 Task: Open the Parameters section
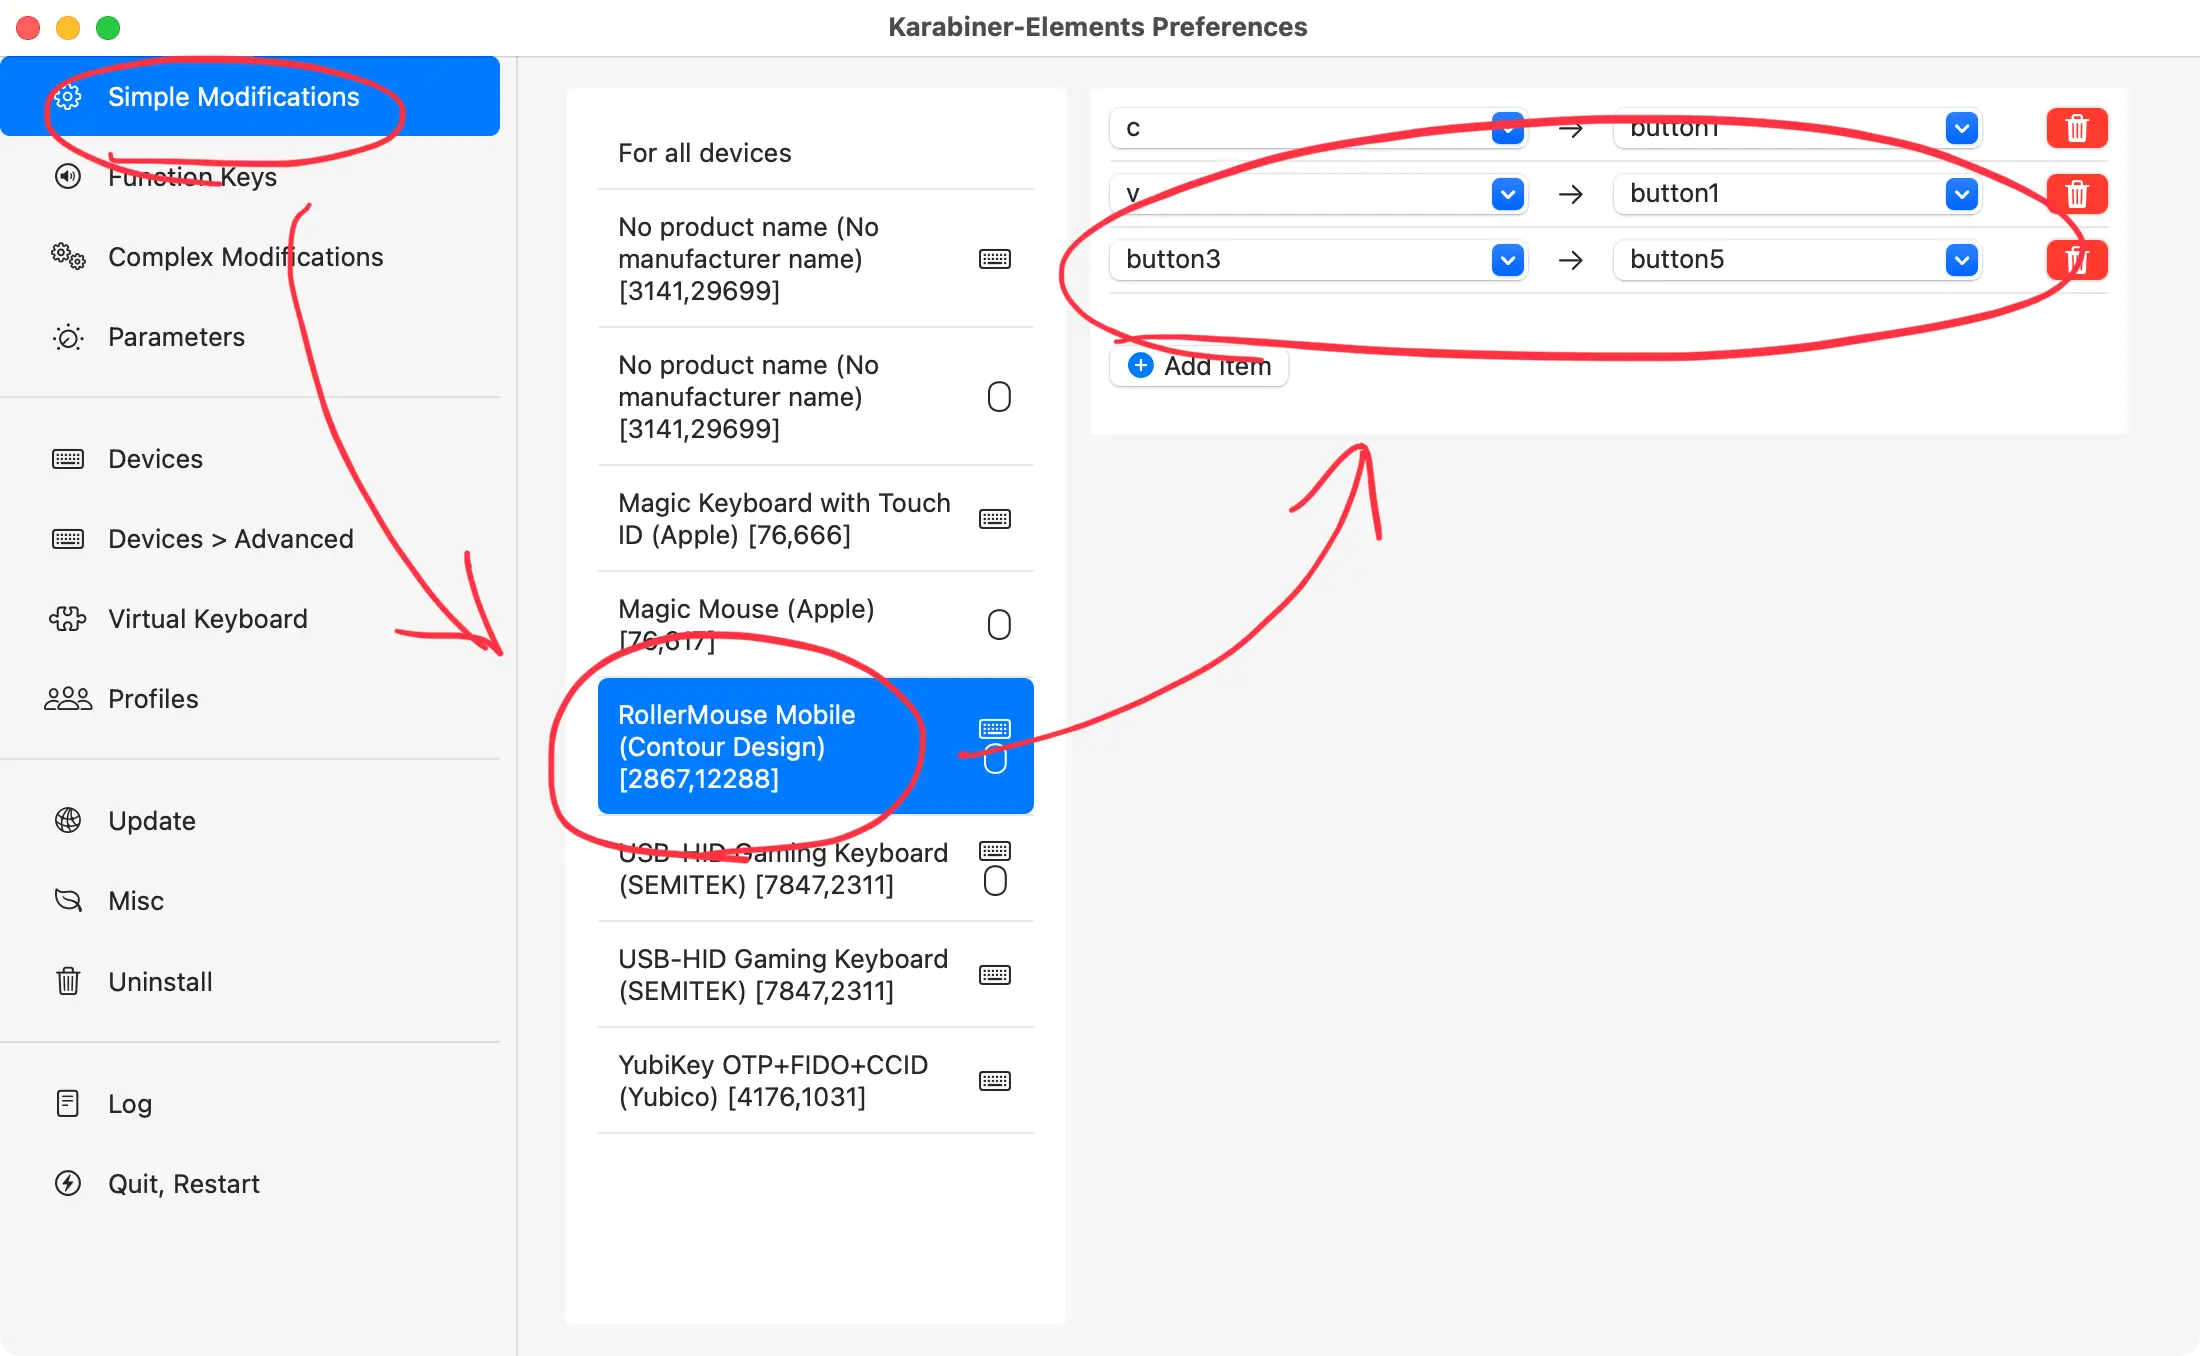tap(176, 337)
